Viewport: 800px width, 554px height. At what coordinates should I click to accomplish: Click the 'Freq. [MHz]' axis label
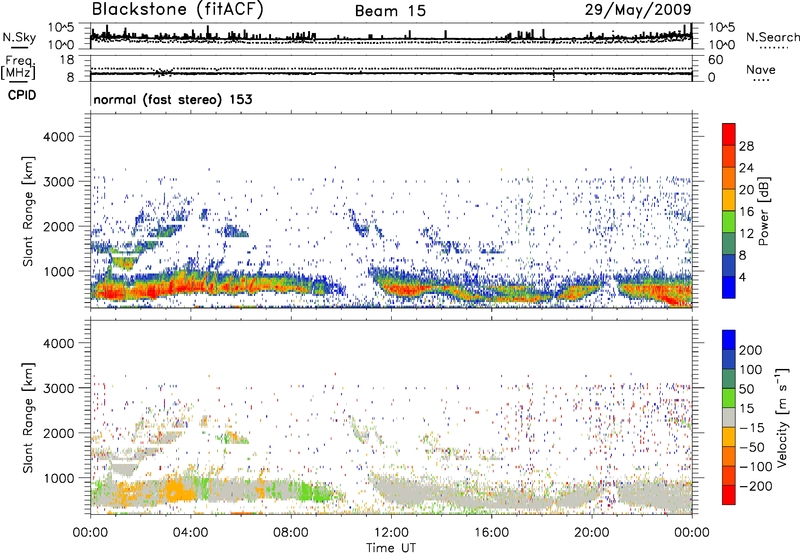click(18, 67)
